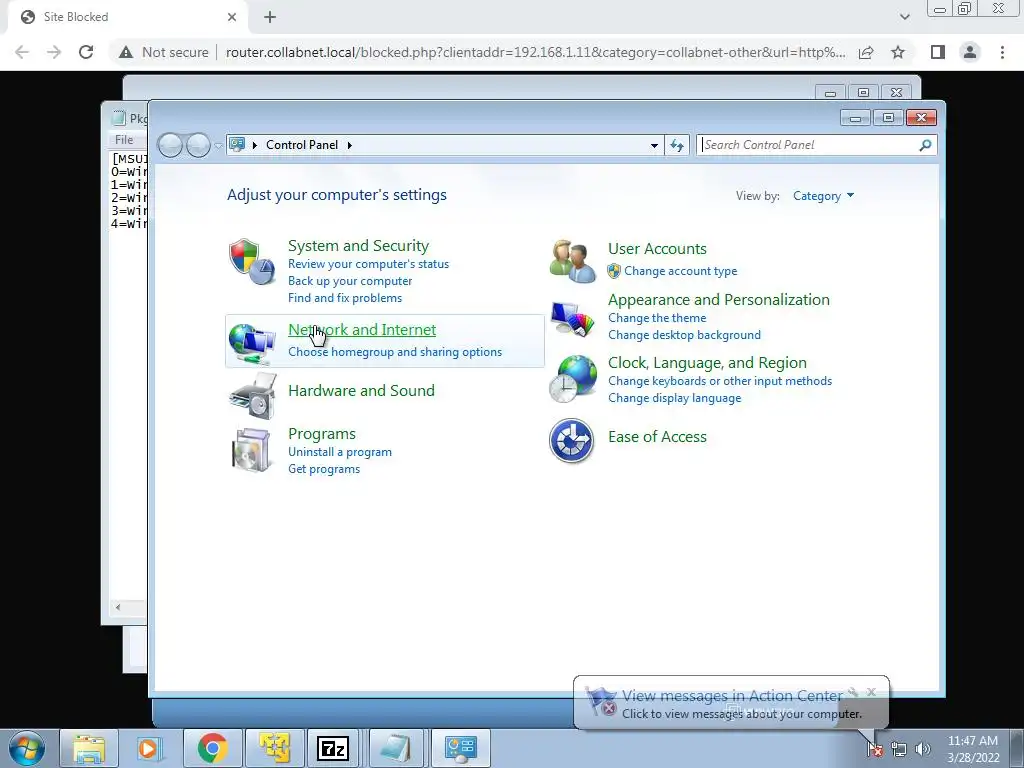Click the Notepad horizontal scrollbar left arrow
Image resolution: width=1024 pixels, height=768 pixels.
(x=118, y=607)
